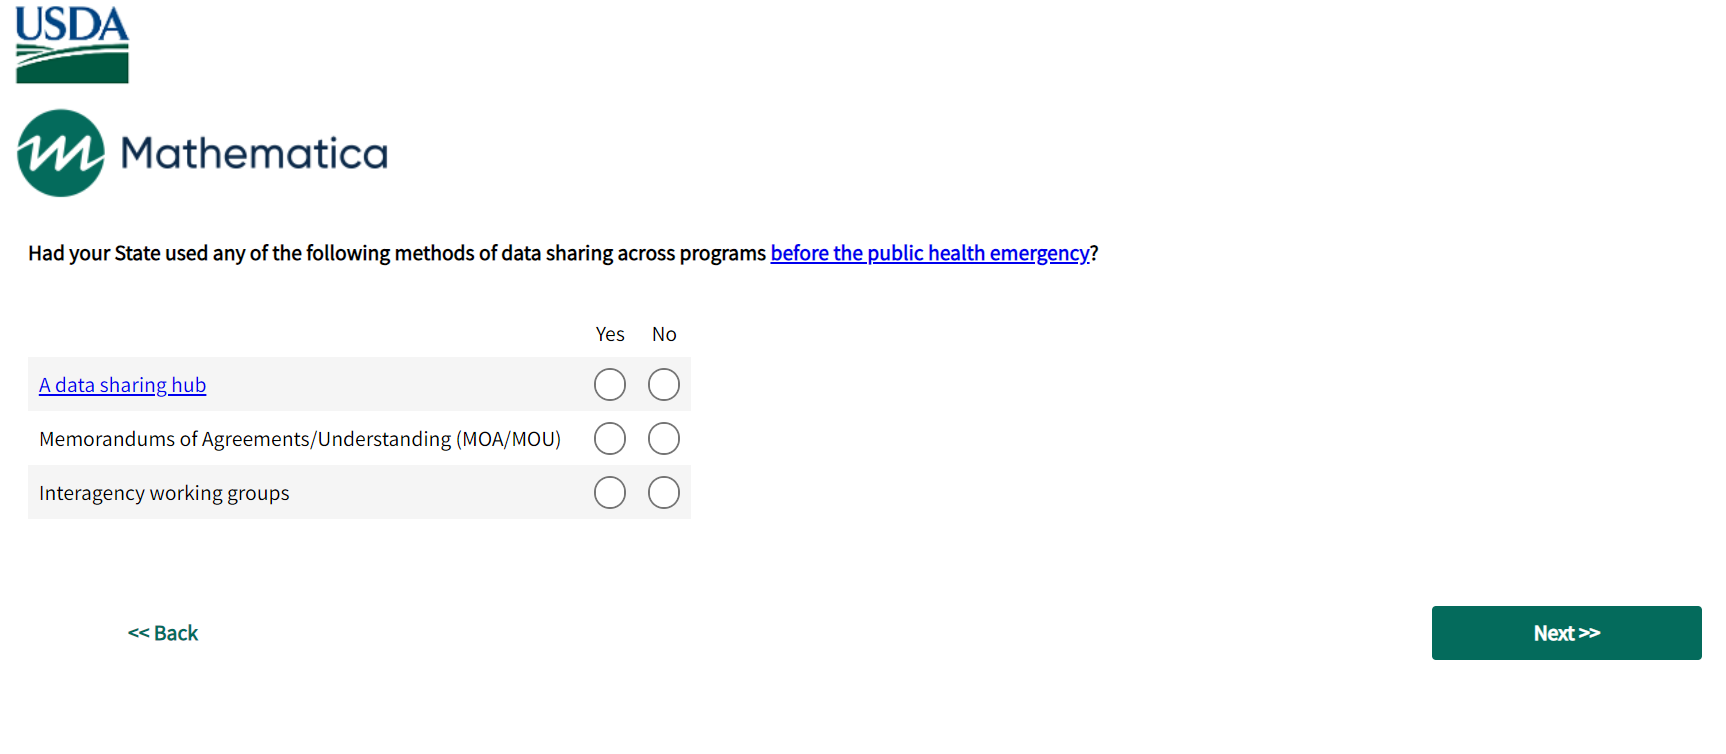Click the green field graphic under USDA
This screenshot has height=754, width=1726.
pos(72,64)
